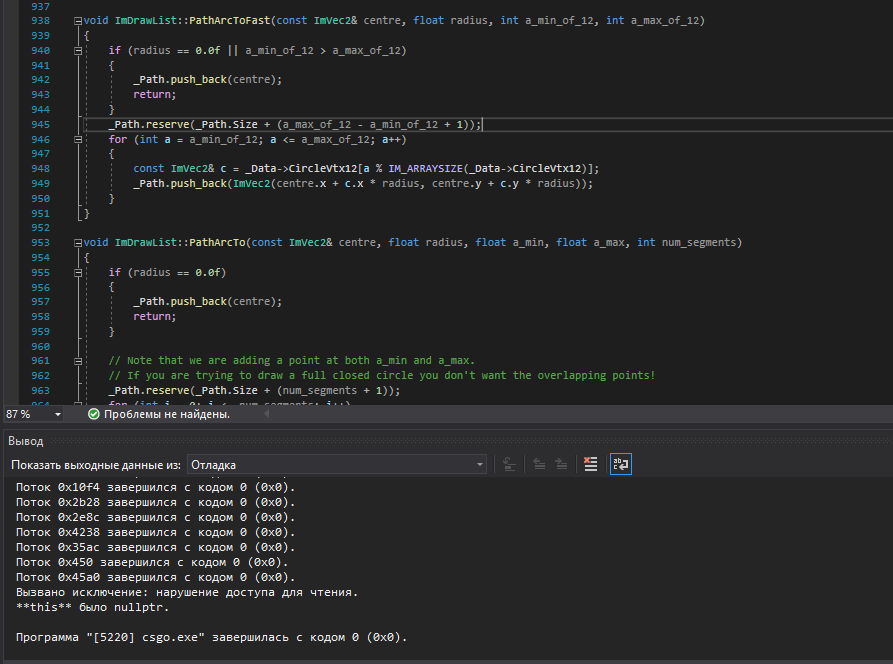Screen dimensions: 893x664
Task: Click output line for thread 0x35ac
Action: click(x=156, y=547)
